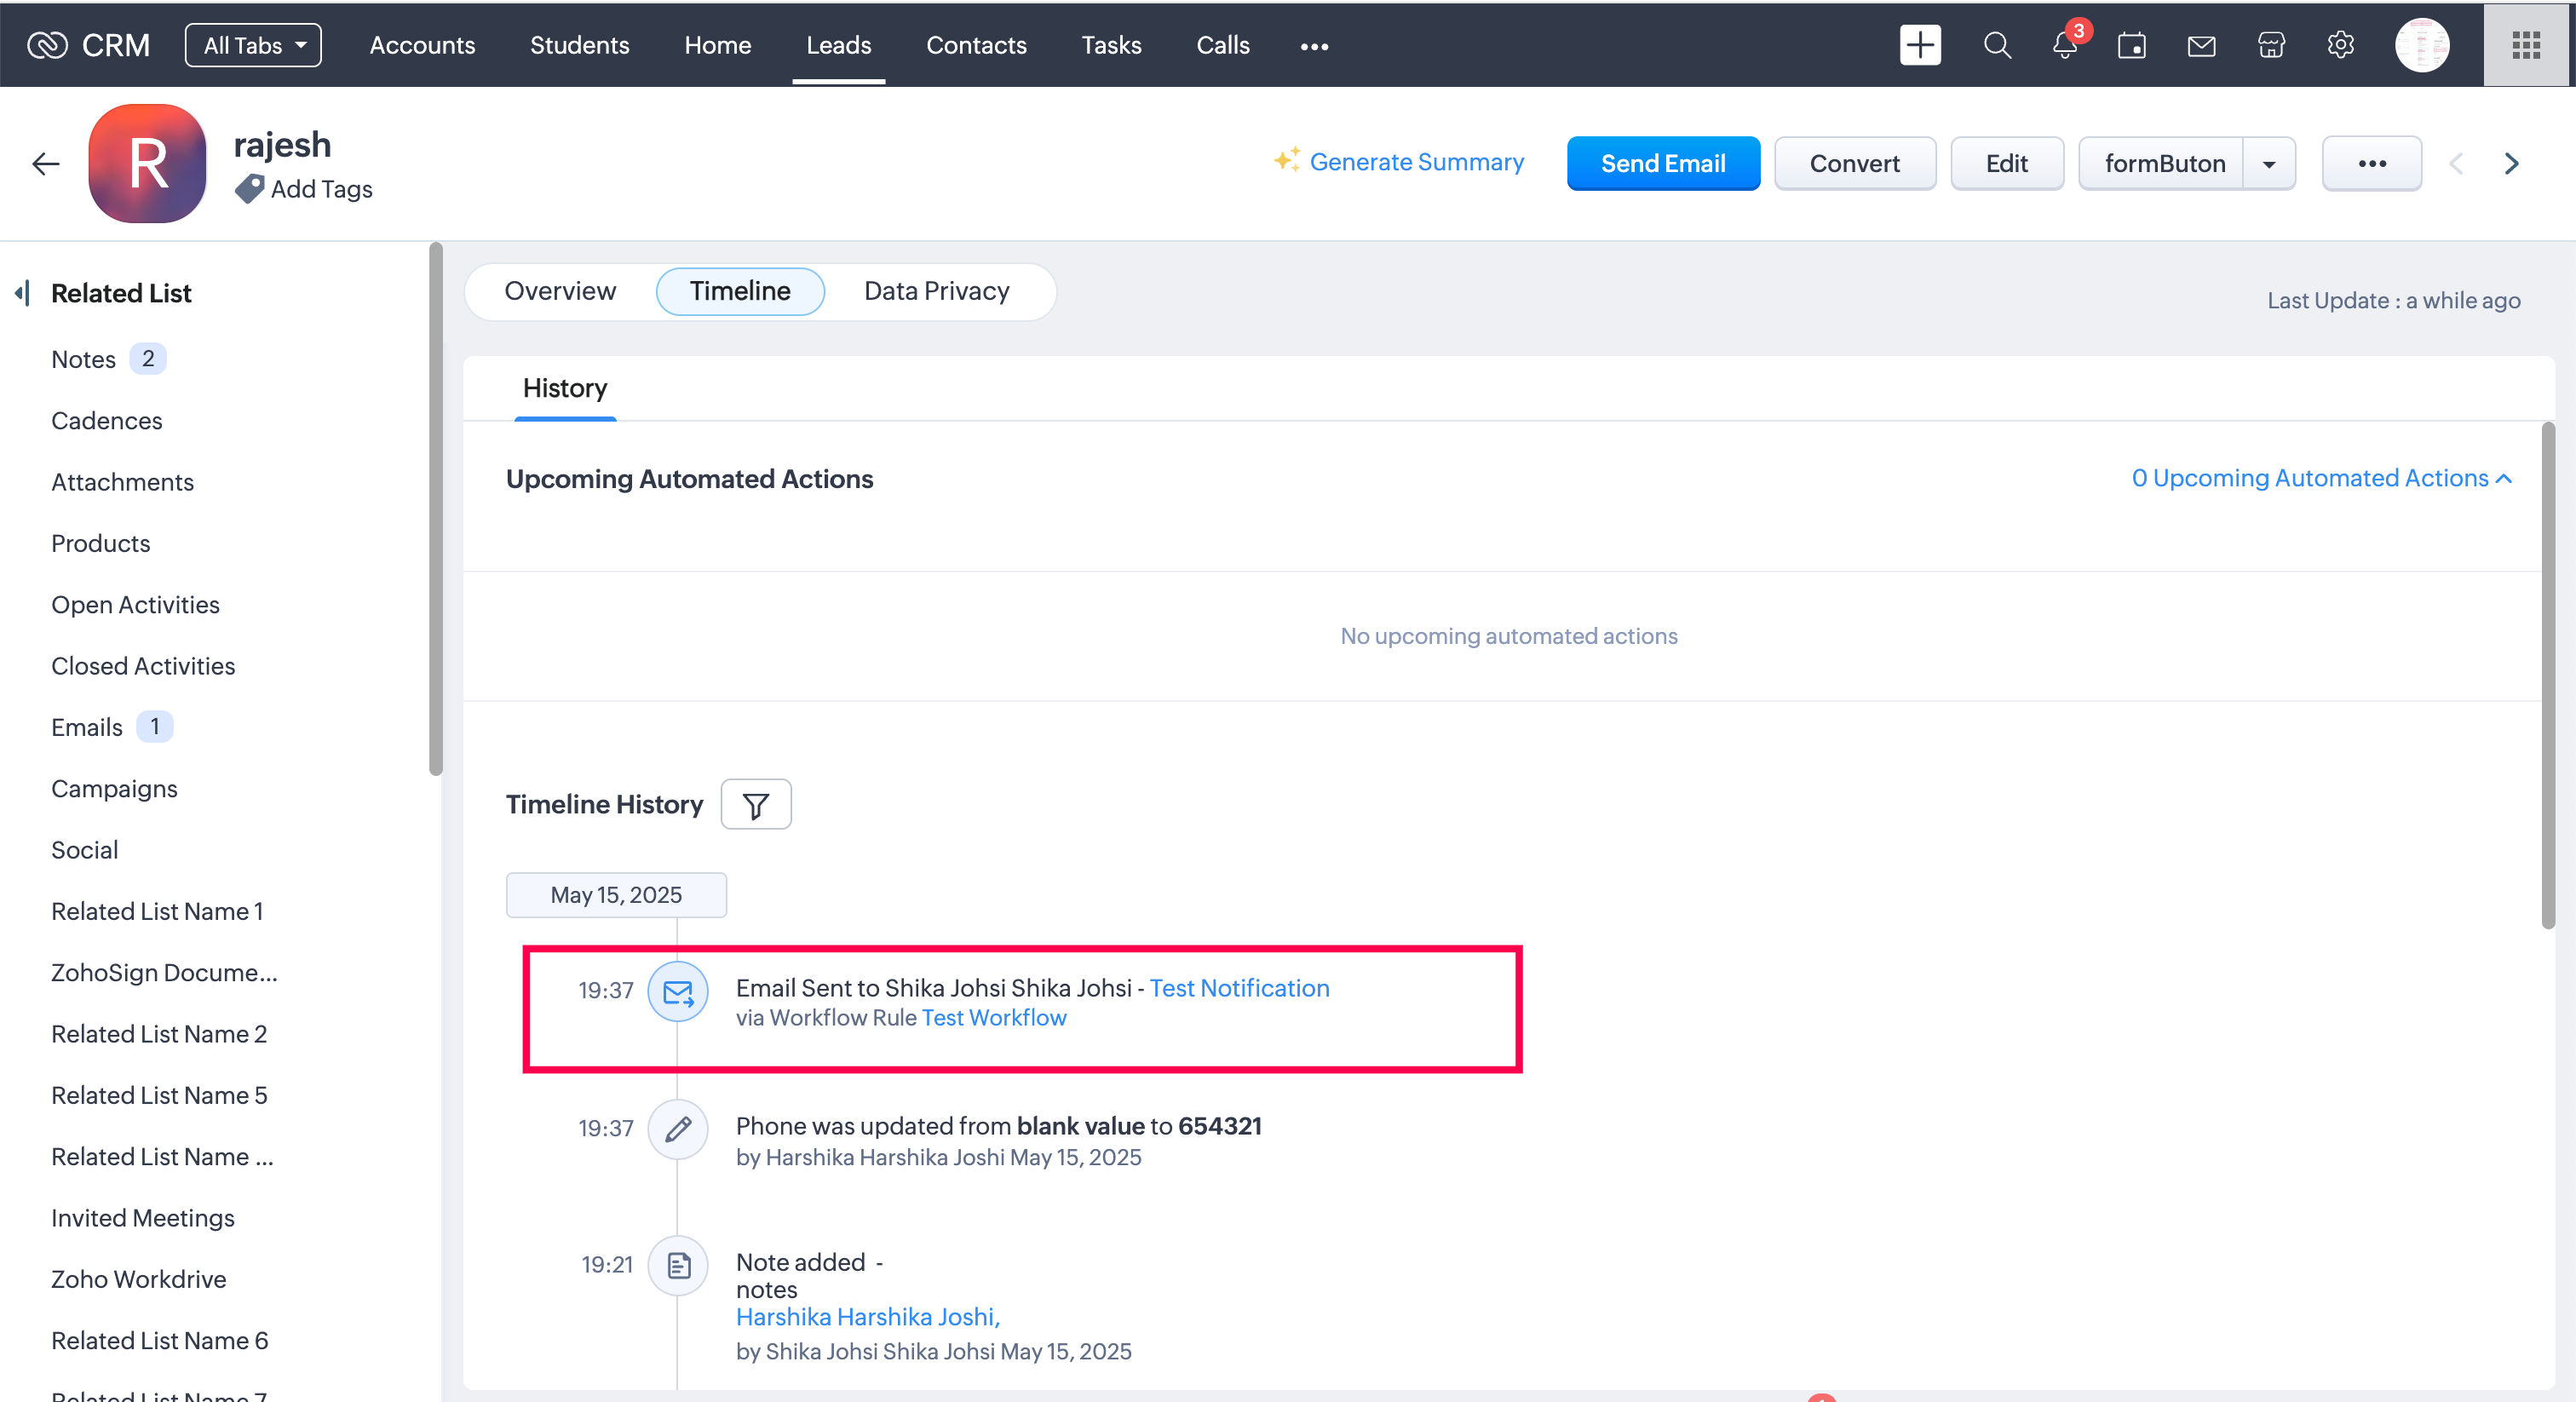Open the apps grid launcher icon
The height and width of the screenshot is (1402, 2576).
(x=2526, y=46)
